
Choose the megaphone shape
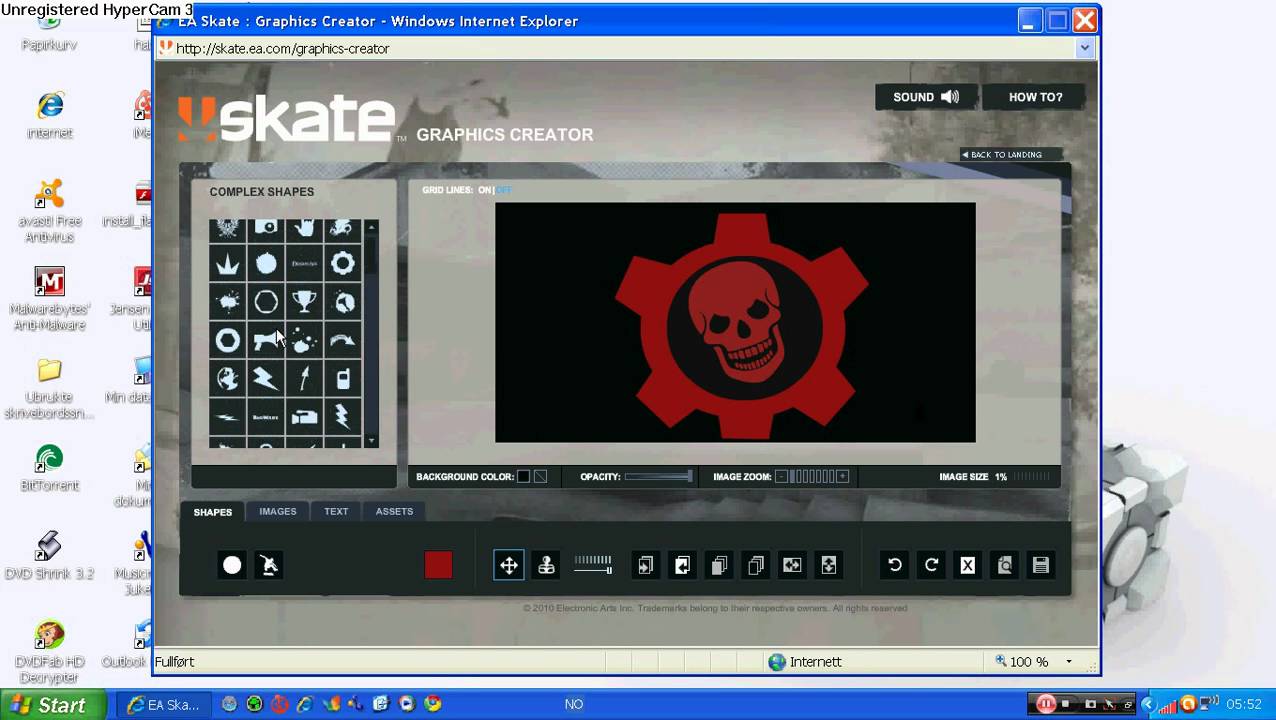pos(266,341)
